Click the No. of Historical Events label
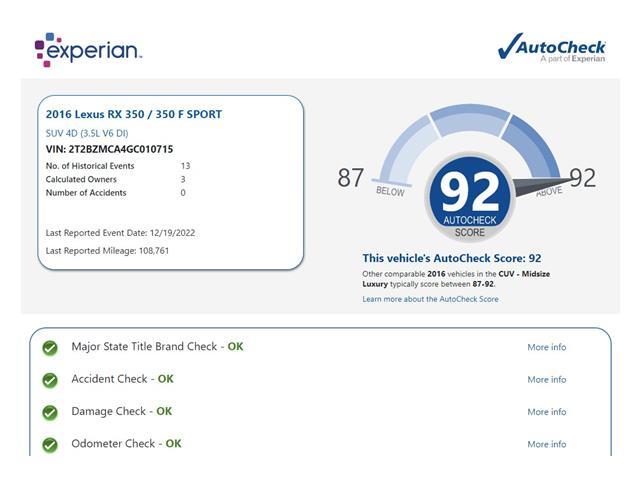The height and width of the screenshot is (480, 640). [90, 166]
